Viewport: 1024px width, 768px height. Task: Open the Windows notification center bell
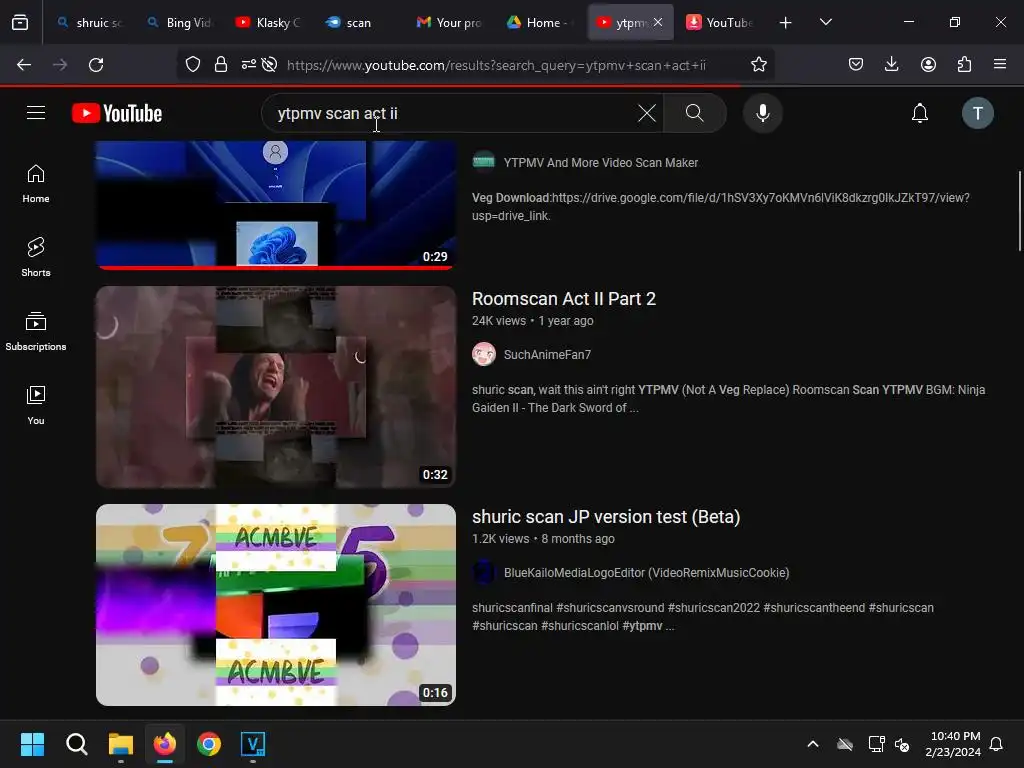(996, 744)
